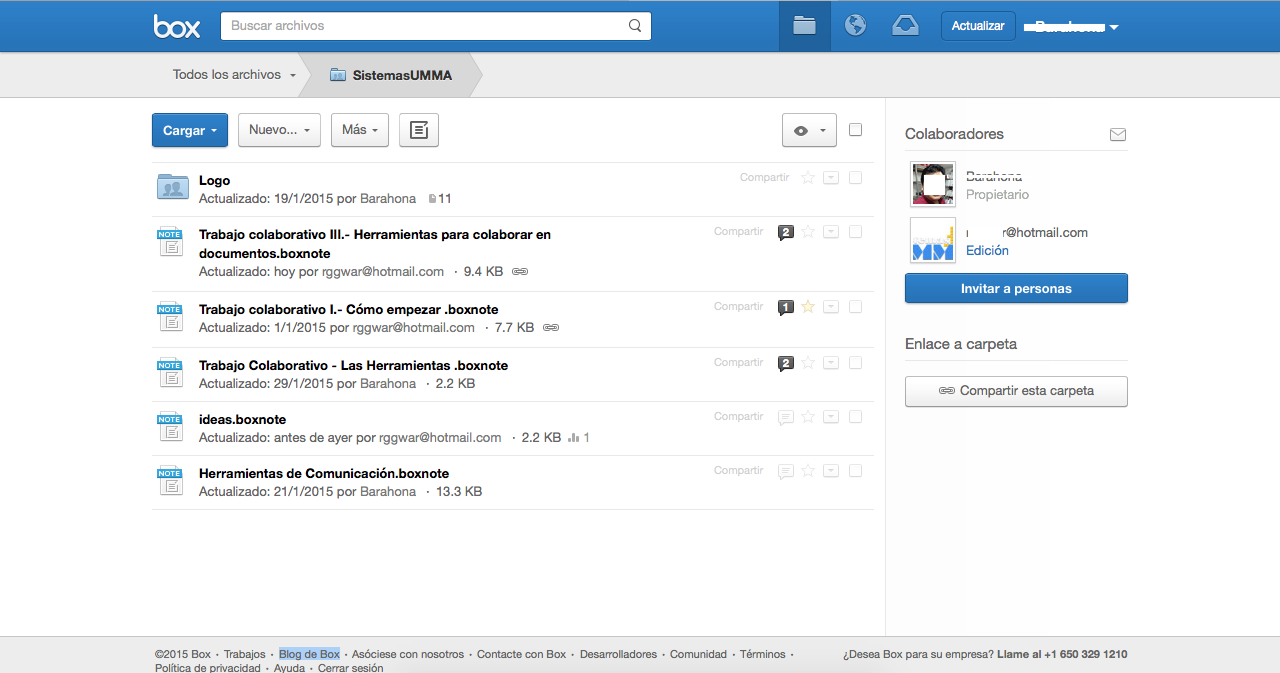Click the search magnifier icon
Screen dimensions: 1280x673
[x=635, y=26]
